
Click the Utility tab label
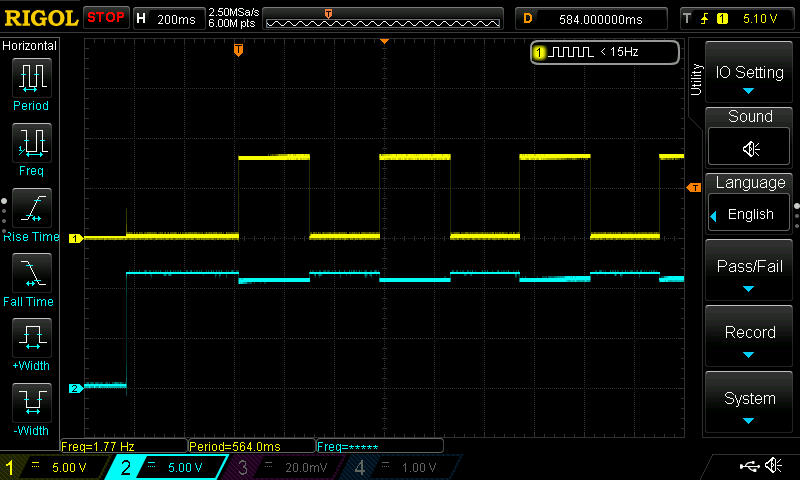(x=696, y=80)
